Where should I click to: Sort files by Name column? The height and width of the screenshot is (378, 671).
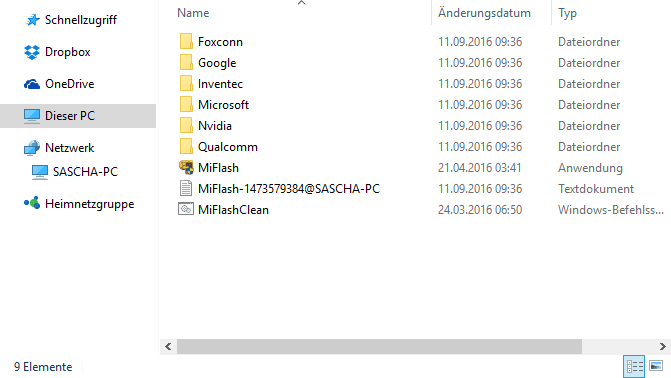tap(193, 13)
